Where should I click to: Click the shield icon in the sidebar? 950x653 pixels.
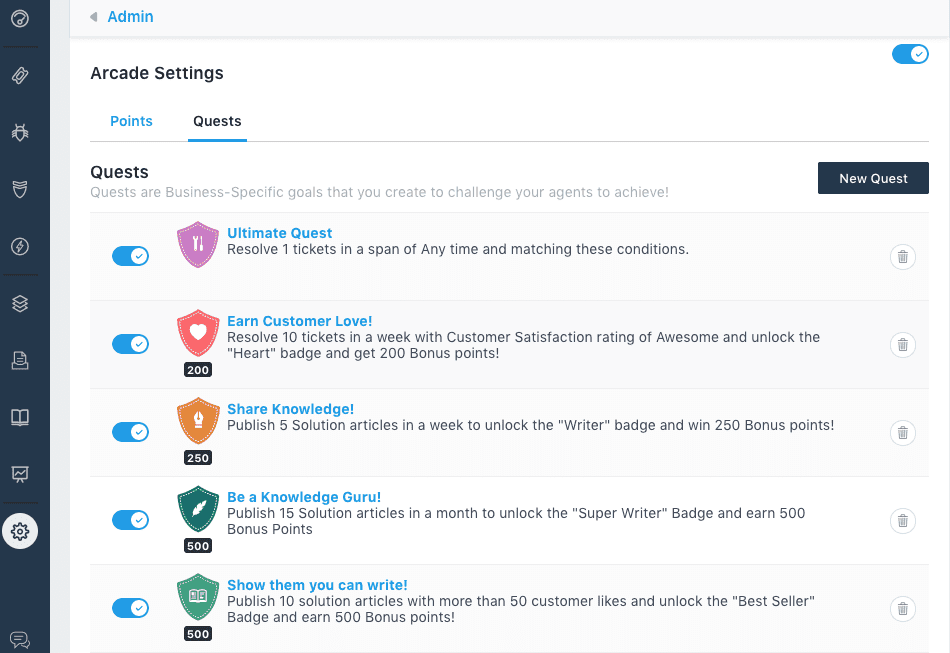point(21,188)
